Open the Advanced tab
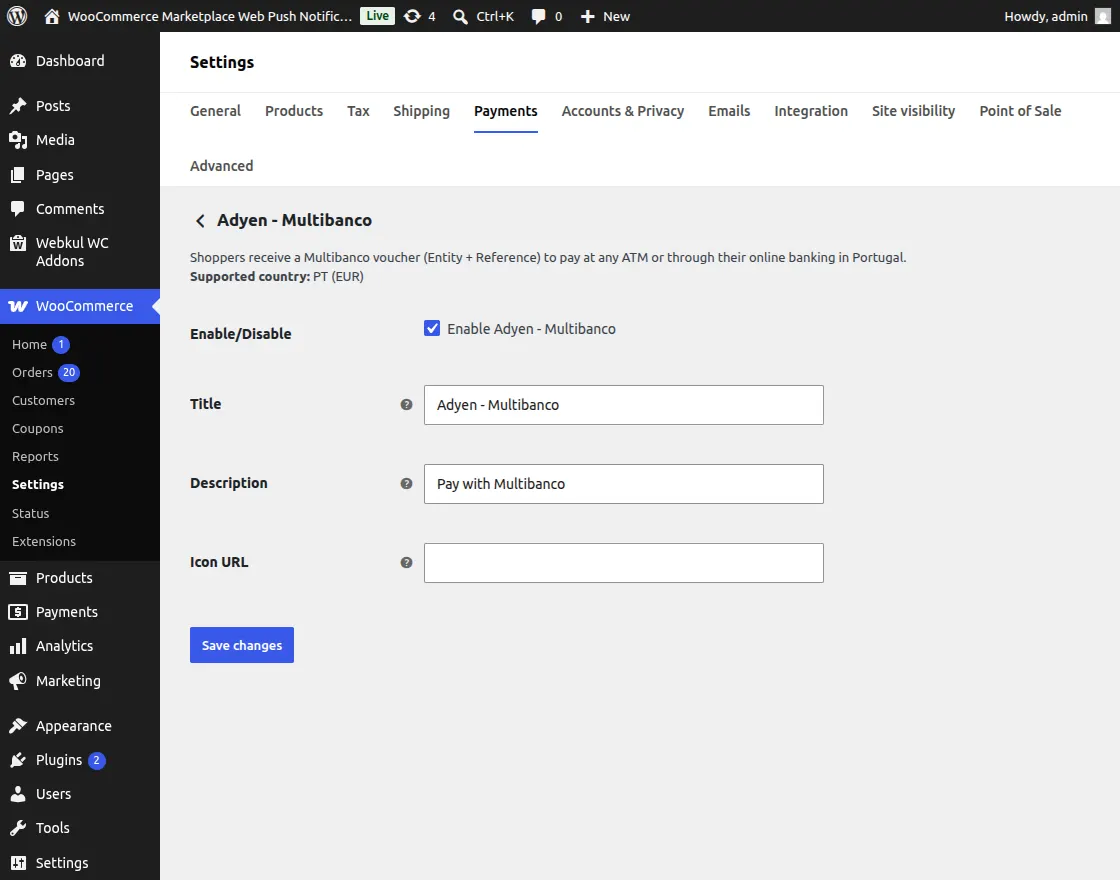This screenshot has width=1120, height=880. click(x=221, y=166)
